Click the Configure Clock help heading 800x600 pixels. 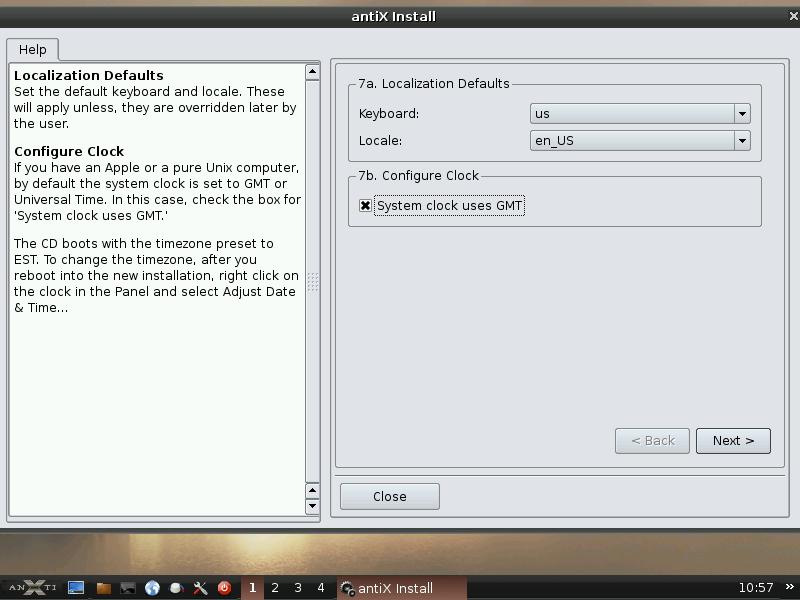pos(69,152)
